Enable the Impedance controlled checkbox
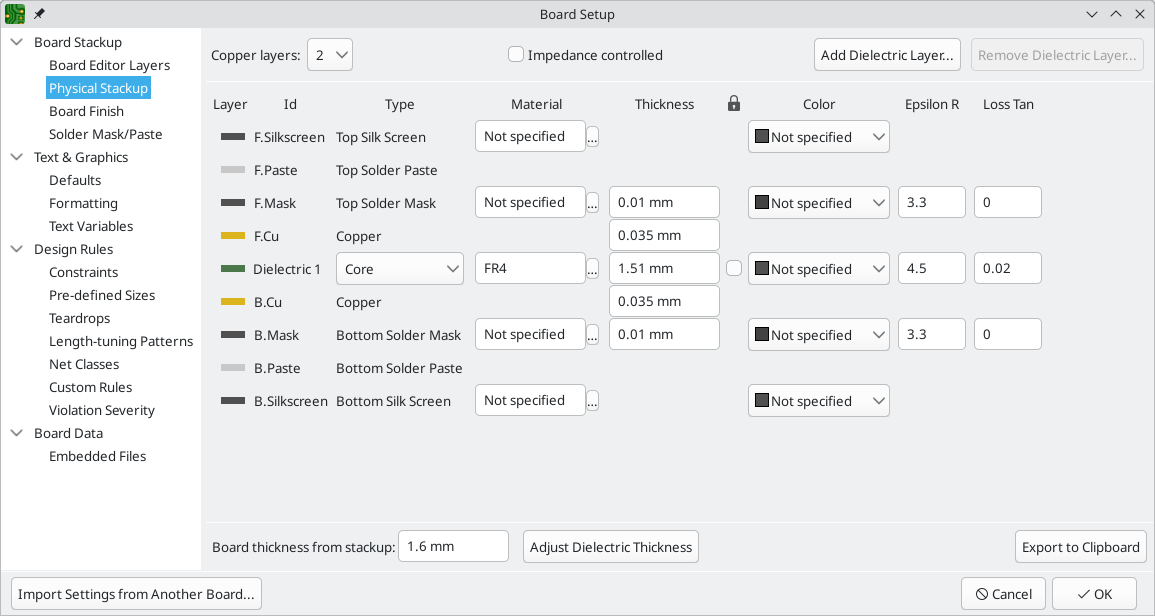This screenshot has width=1155, height=616. [x=516, y=55]
